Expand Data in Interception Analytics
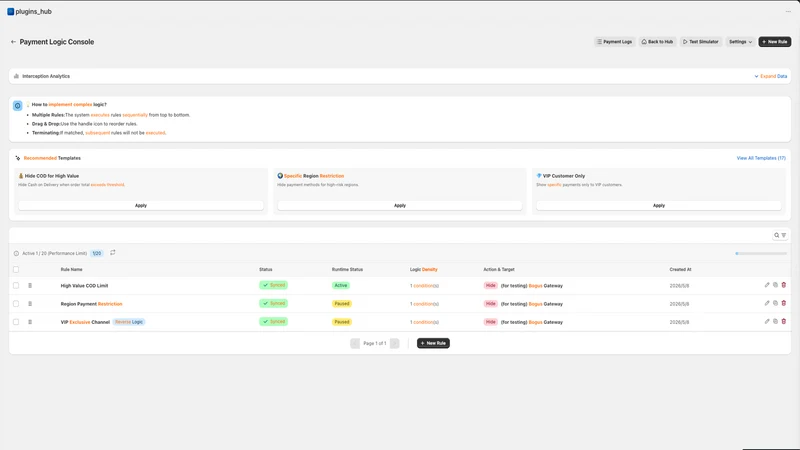800x450 pixels. [770, 76]
